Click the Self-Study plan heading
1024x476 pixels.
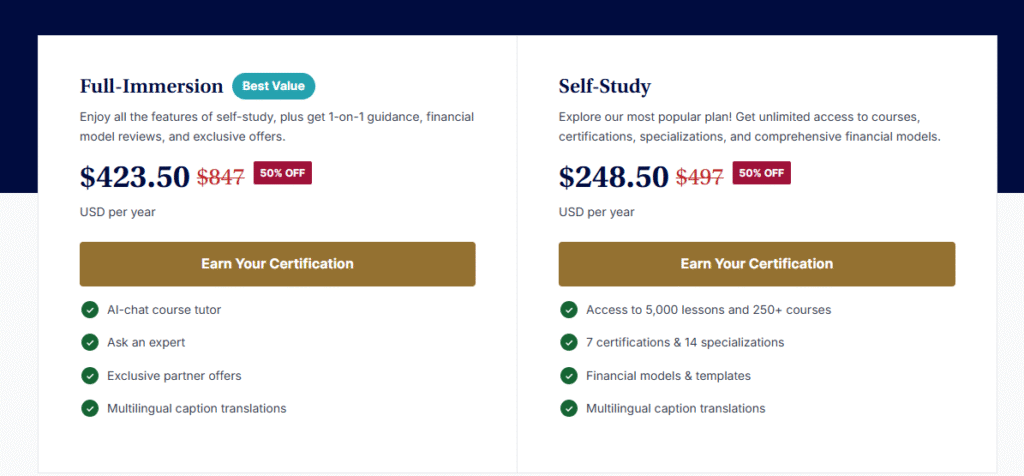pos(605,86)
